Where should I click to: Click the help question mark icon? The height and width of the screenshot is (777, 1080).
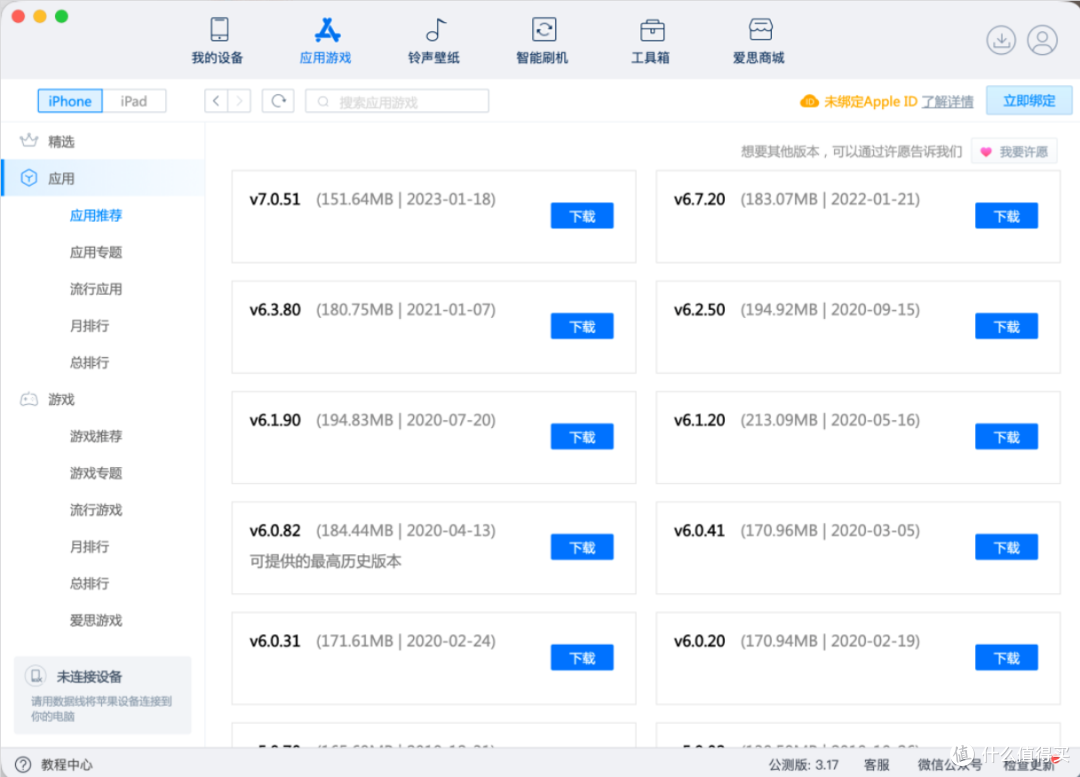coord(23,765)
